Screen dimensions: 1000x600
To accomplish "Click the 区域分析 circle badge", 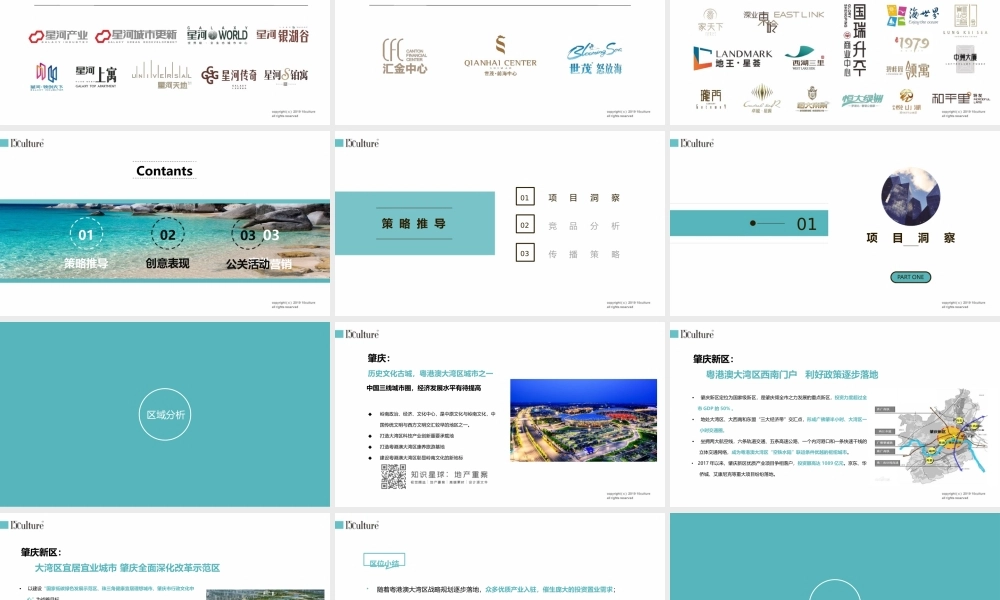I will 165,412.
